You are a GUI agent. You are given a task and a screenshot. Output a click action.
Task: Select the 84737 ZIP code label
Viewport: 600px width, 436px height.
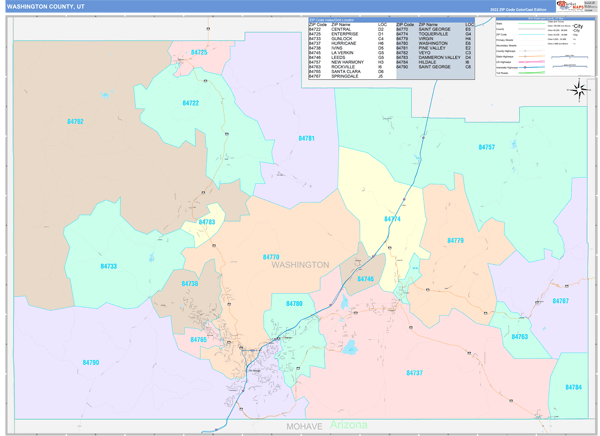click(414, 372)
